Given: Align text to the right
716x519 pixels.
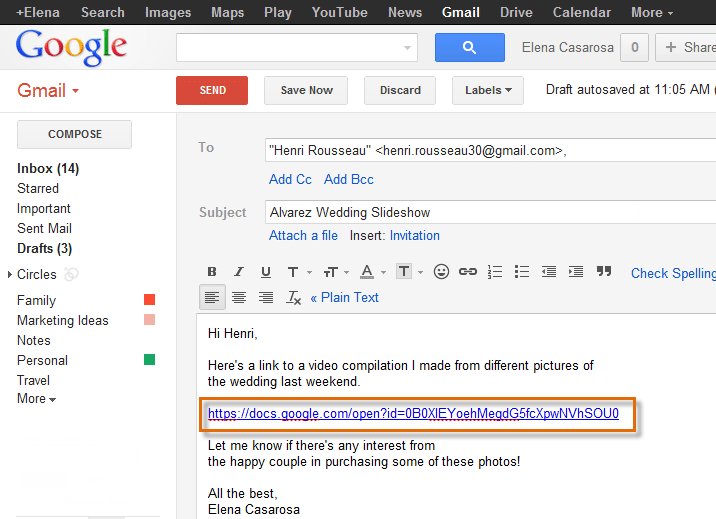Looking at the screenshot, I should click(266, 298).
